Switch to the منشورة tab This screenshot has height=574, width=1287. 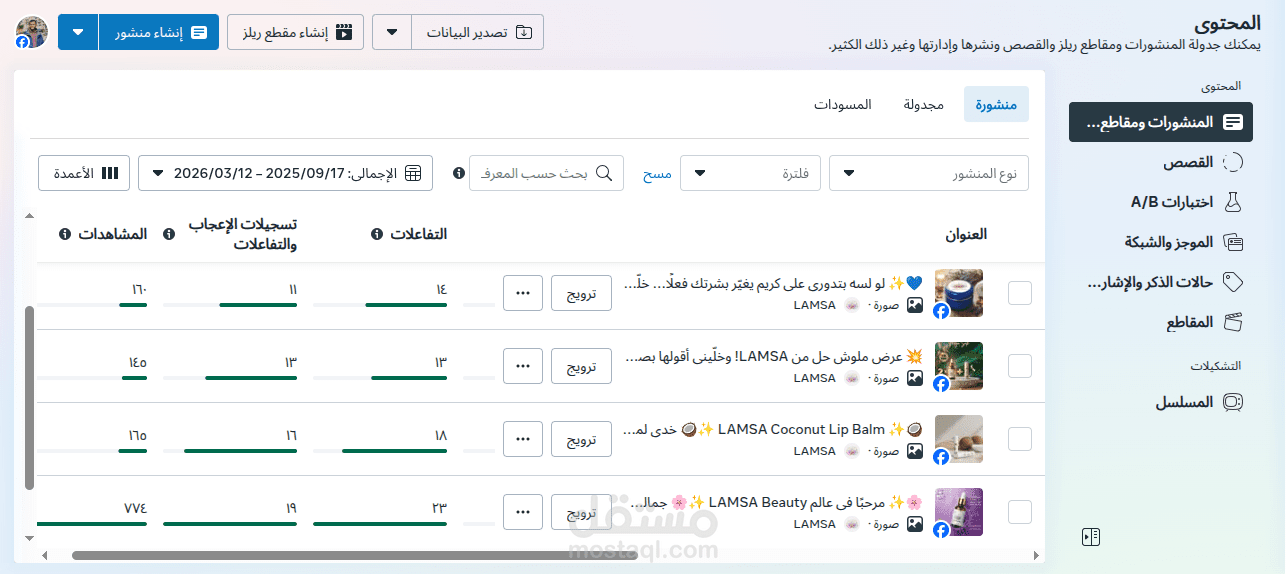[x=996, y=104]
